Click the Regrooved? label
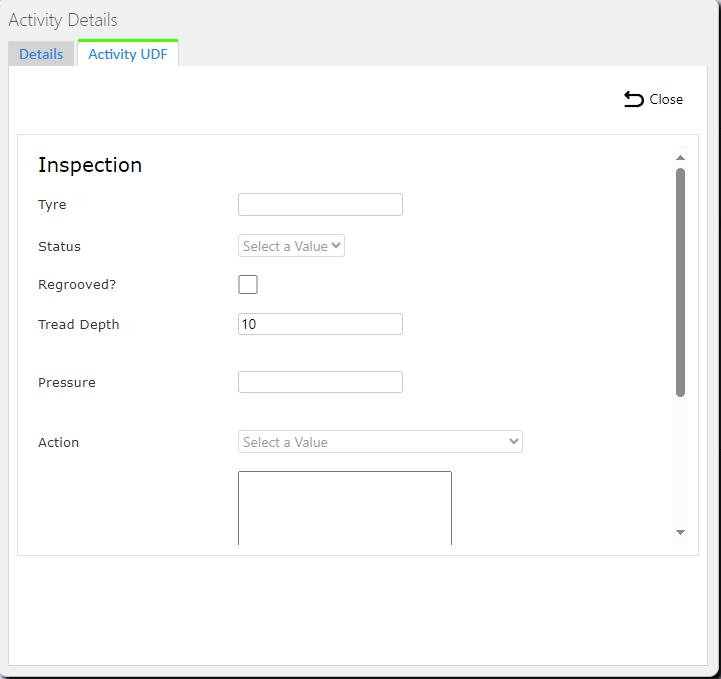 77,285
